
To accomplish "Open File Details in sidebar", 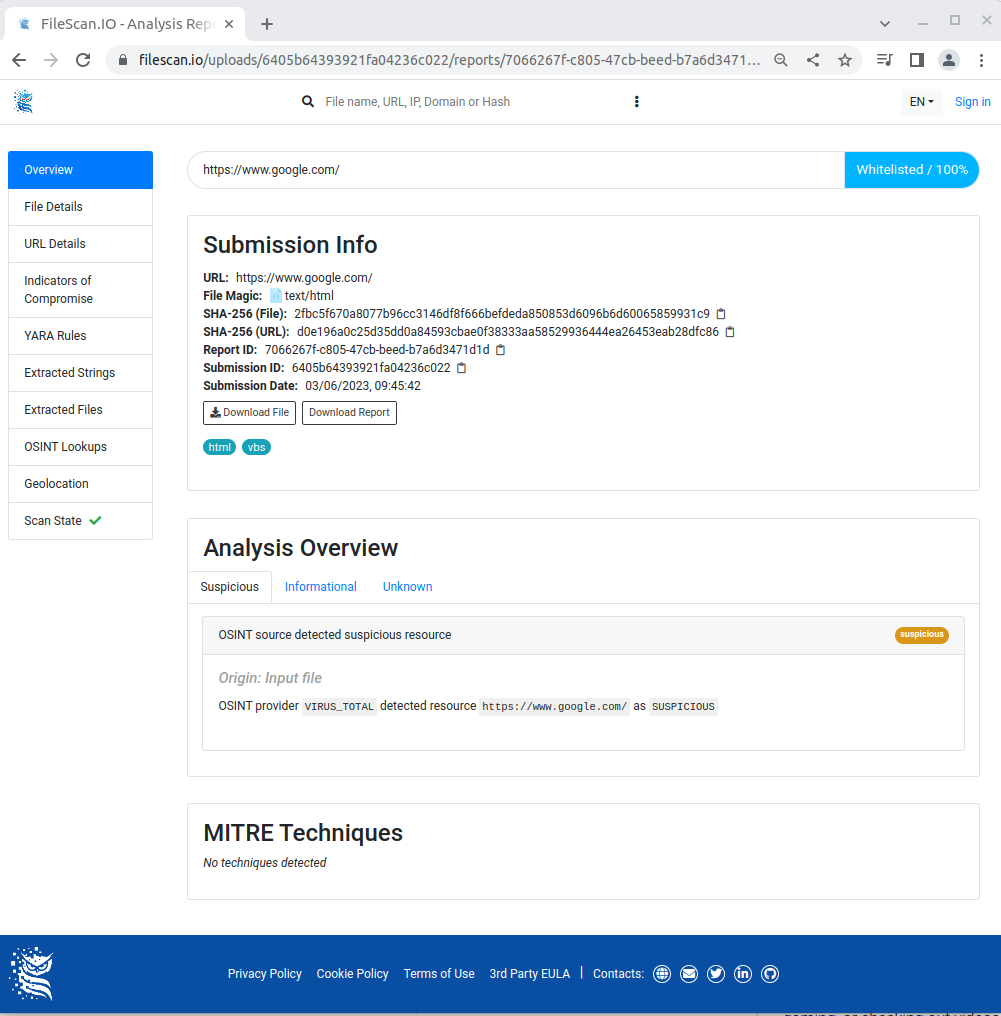I will 80,207.
